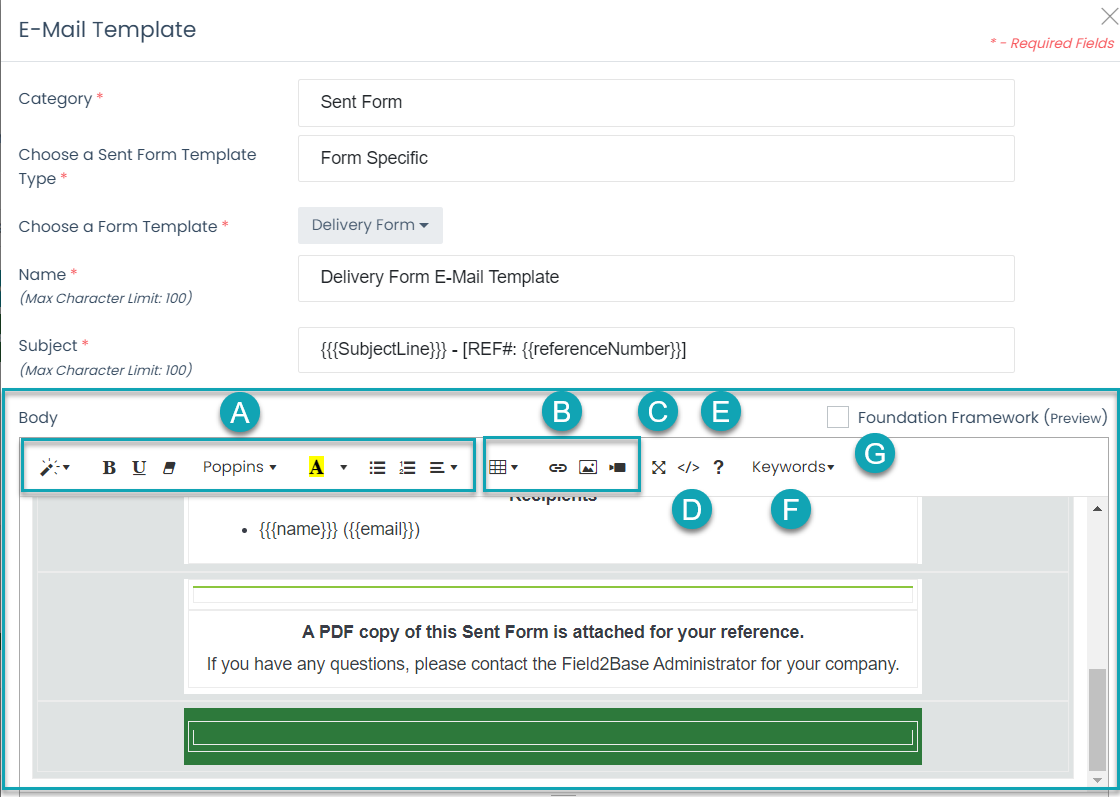Apply a bulleted list to the body
Image resolution: width=1120 pixels, height=797 pixels.
378,466
